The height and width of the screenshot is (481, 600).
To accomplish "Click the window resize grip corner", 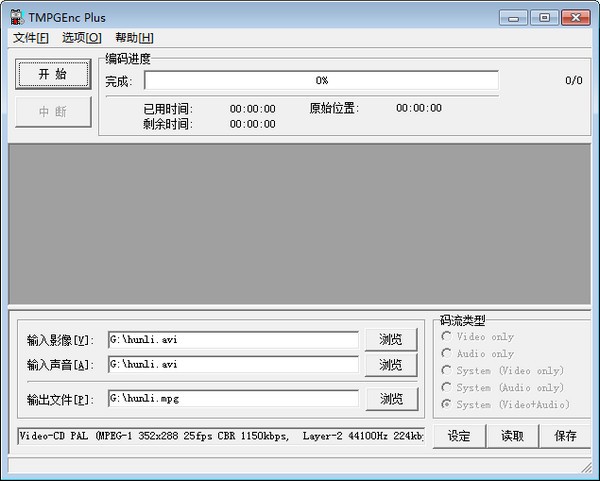I will tap(586, 467).
